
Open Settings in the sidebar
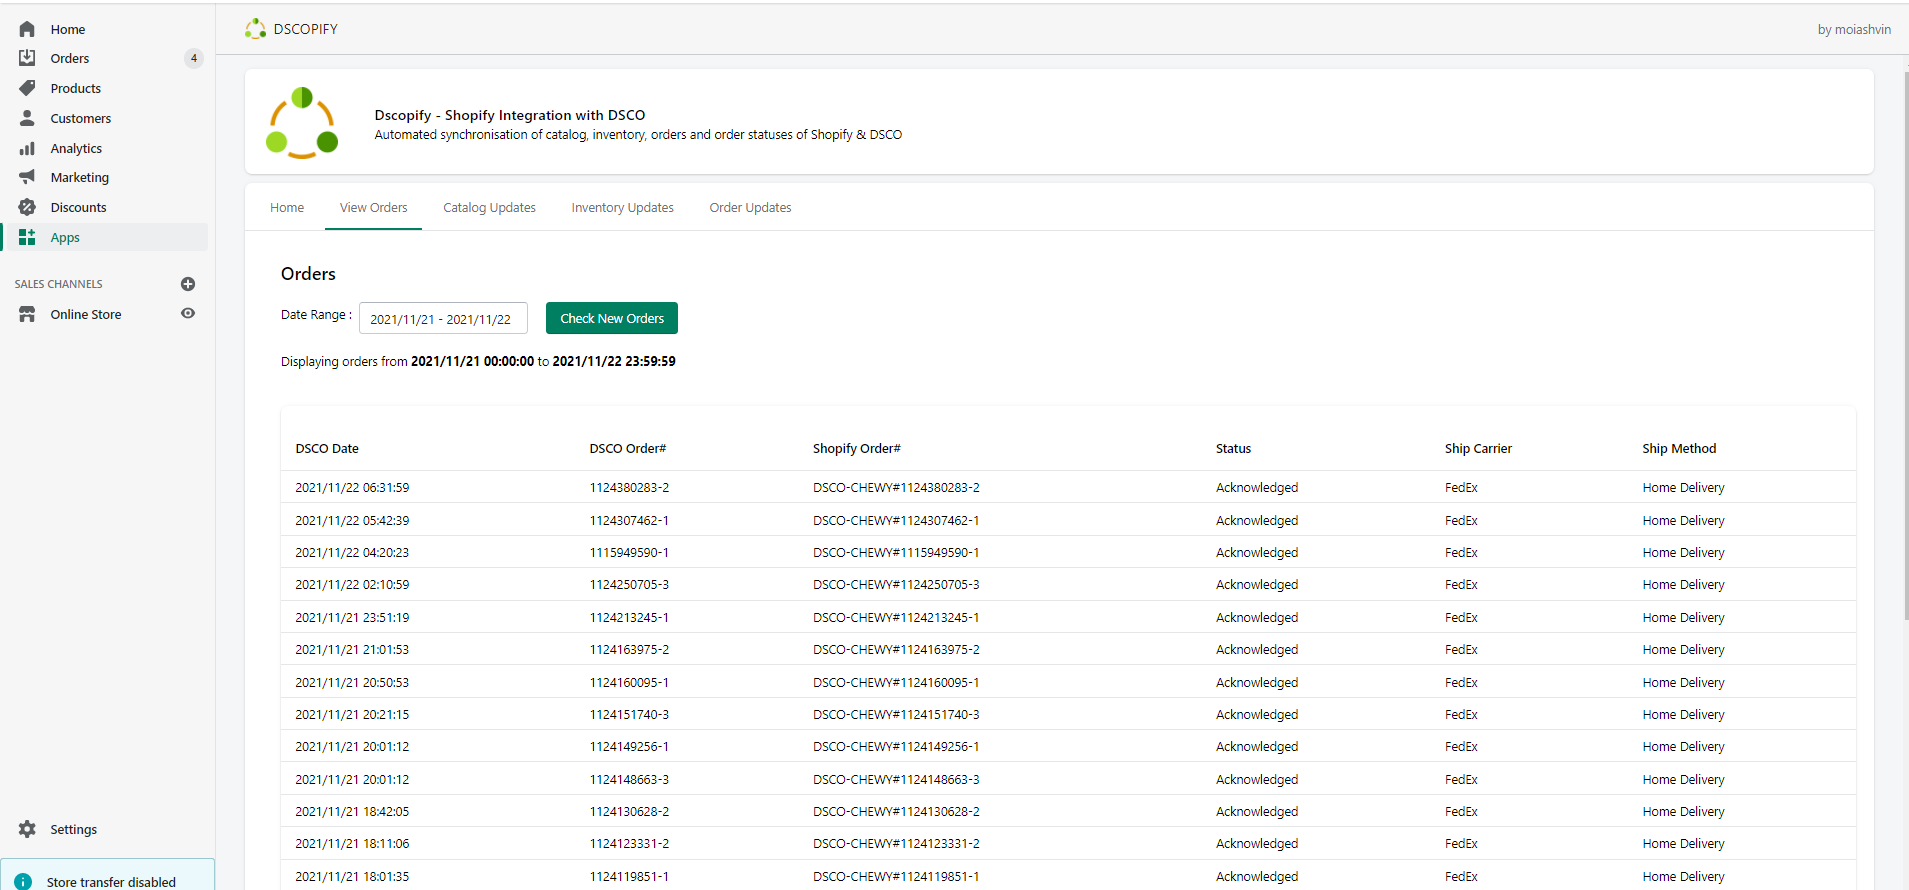[74, 829]
